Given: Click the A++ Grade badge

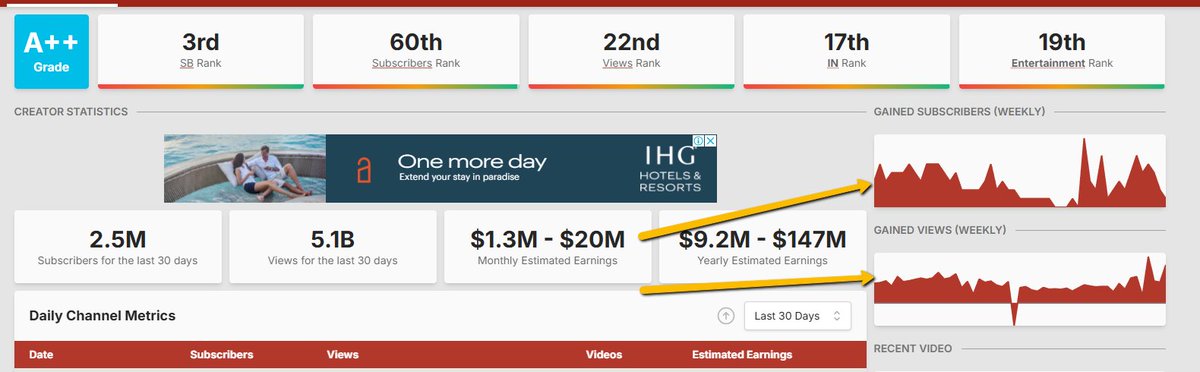Looking at the screenshot, I should 52,51.
